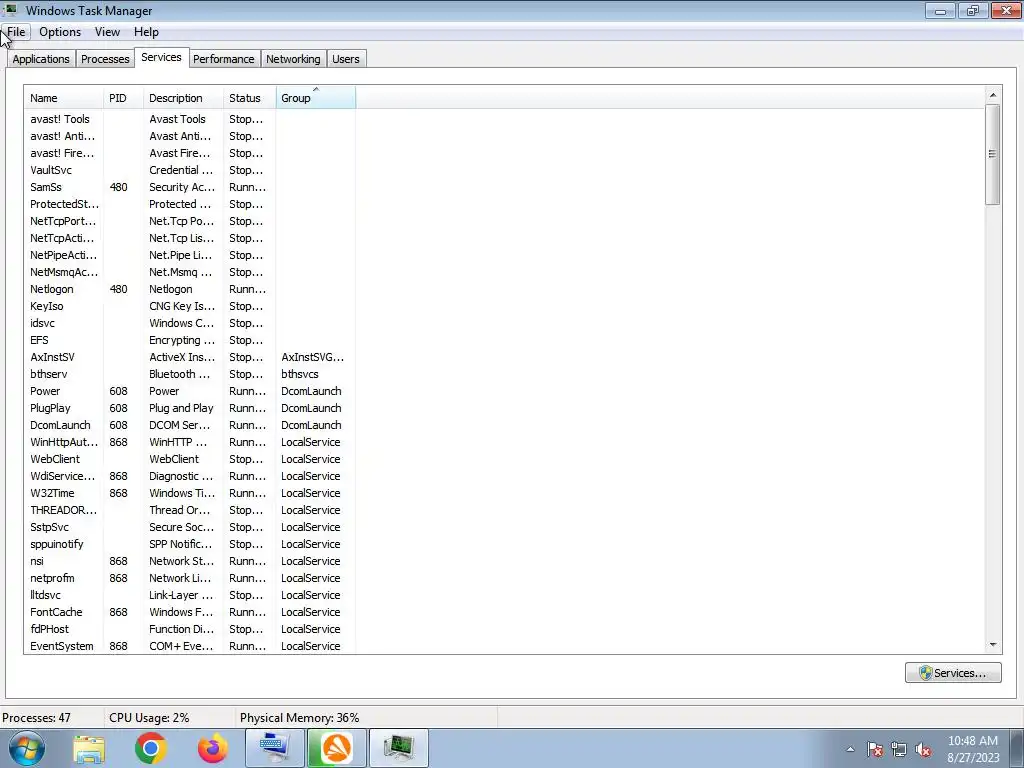Click the scrollbar up arrow
Image resolution: width=1024 pixels, height=768 pixels.
pos(993,95)
